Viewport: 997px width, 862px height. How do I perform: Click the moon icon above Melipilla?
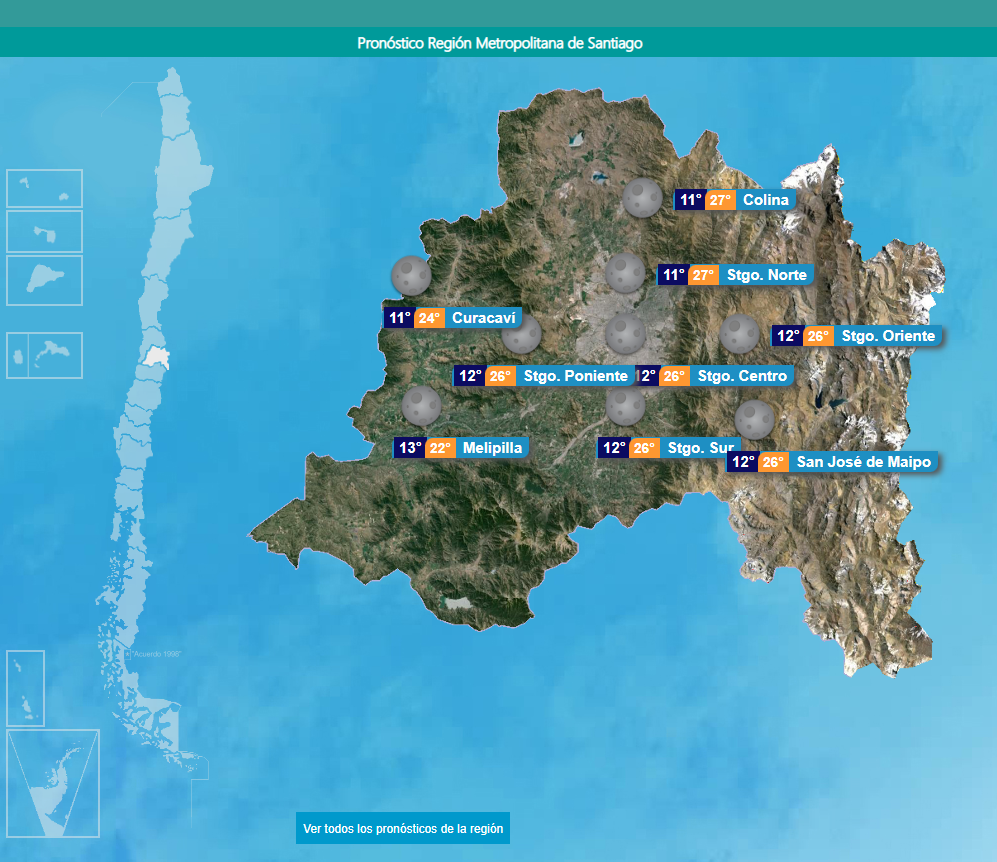click(x=421, y=405)
